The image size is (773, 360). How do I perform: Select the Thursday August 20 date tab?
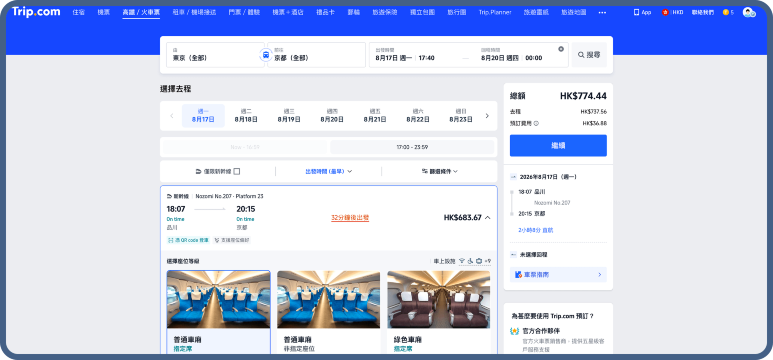[332, 116]
